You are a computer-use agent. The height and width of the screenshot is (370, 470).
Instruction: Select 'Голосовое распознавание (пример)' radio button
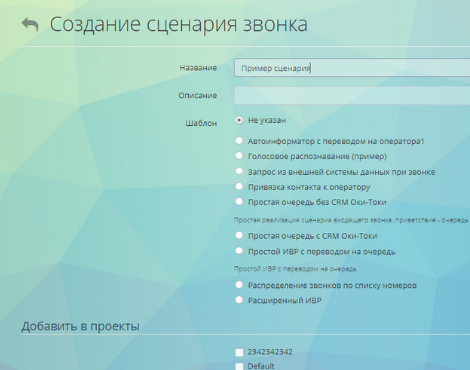click(239, 156)
